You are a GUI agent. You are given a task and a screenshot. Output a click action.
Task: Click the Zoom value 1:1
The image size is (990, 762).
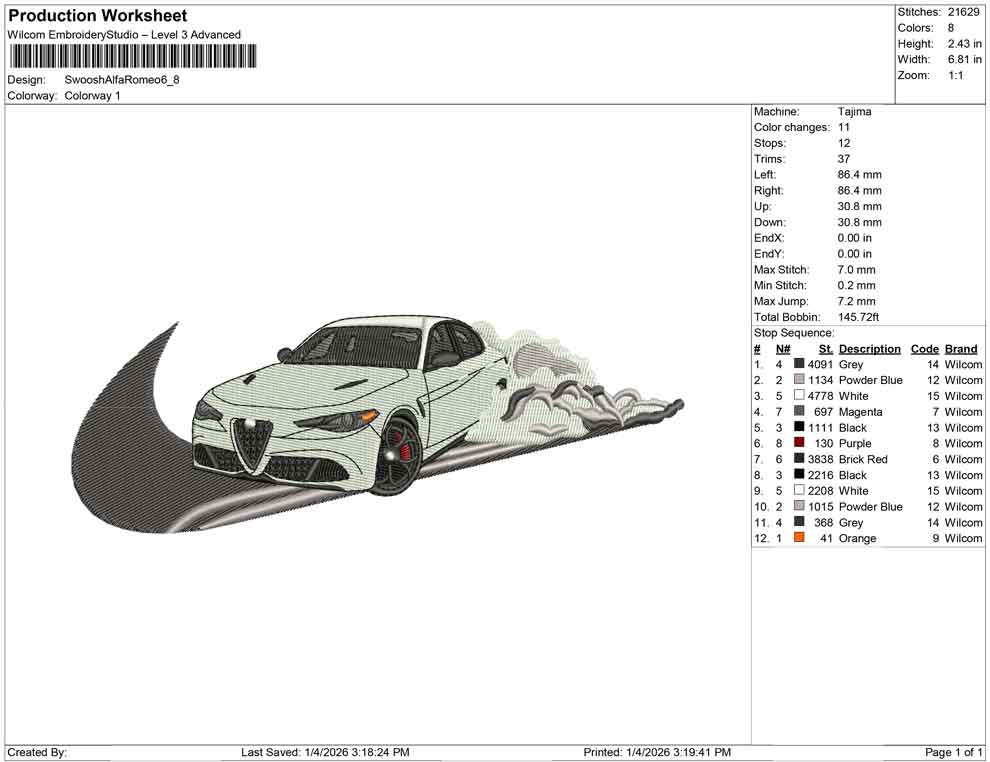pyautogui.click(x=955, y=75)
